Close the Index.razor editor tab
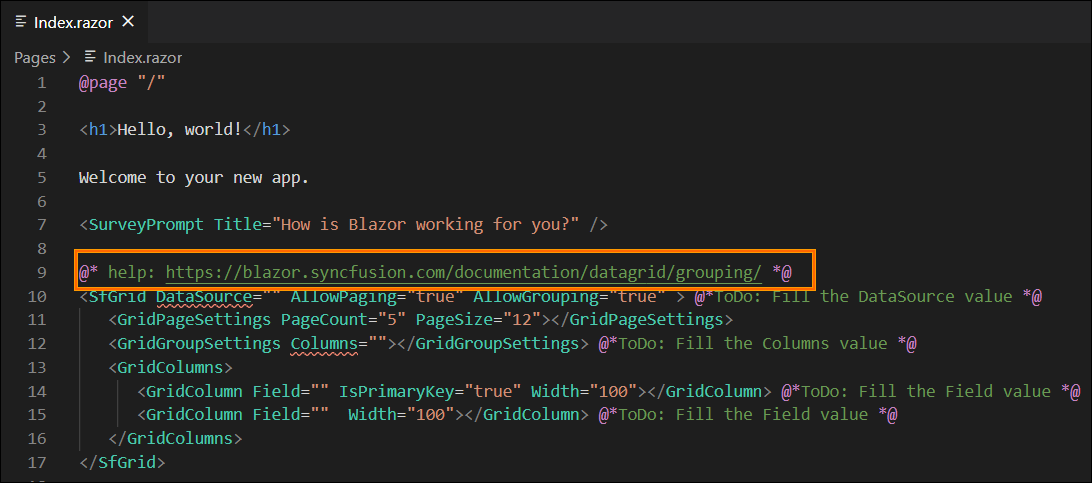 pyautogui.click(x=128, y=22)
